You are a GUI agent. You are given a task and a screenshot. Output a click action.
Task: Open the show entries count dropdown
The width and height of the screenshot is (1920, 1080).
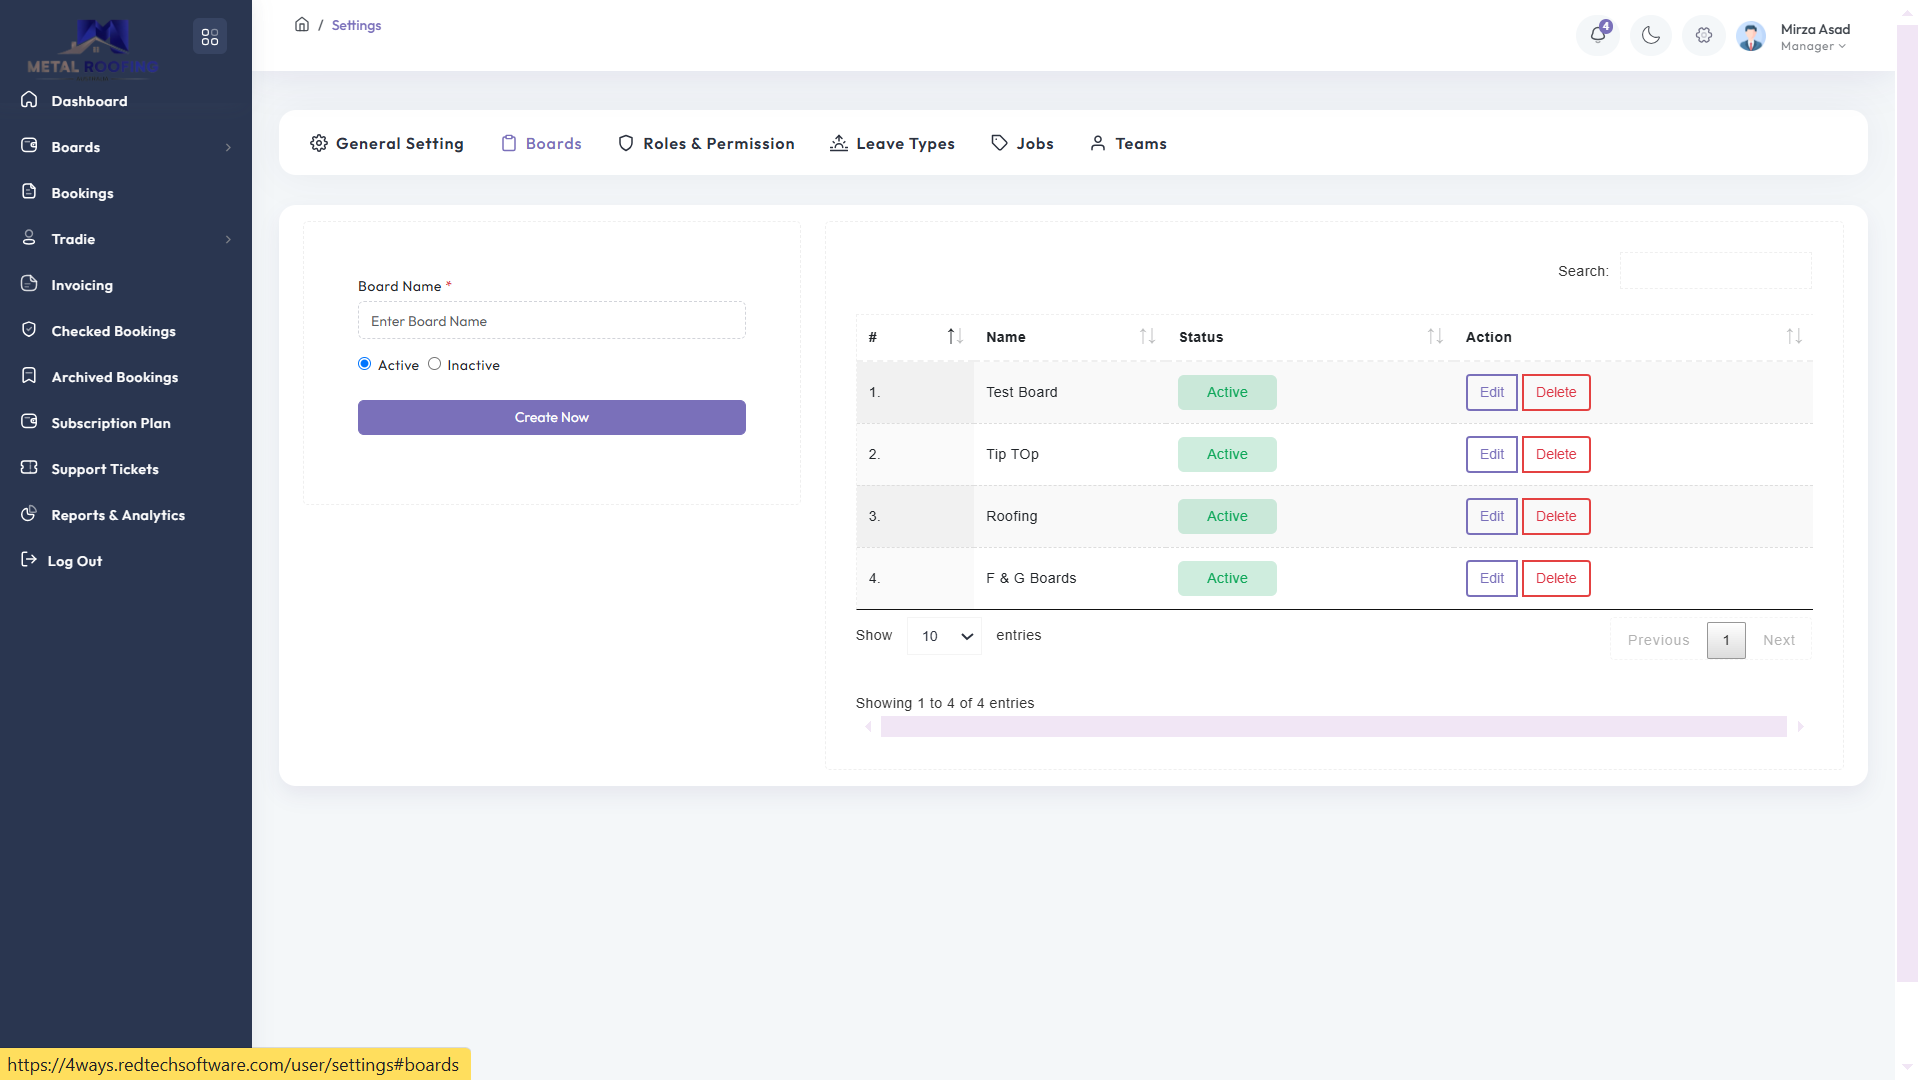pos(944,636)
